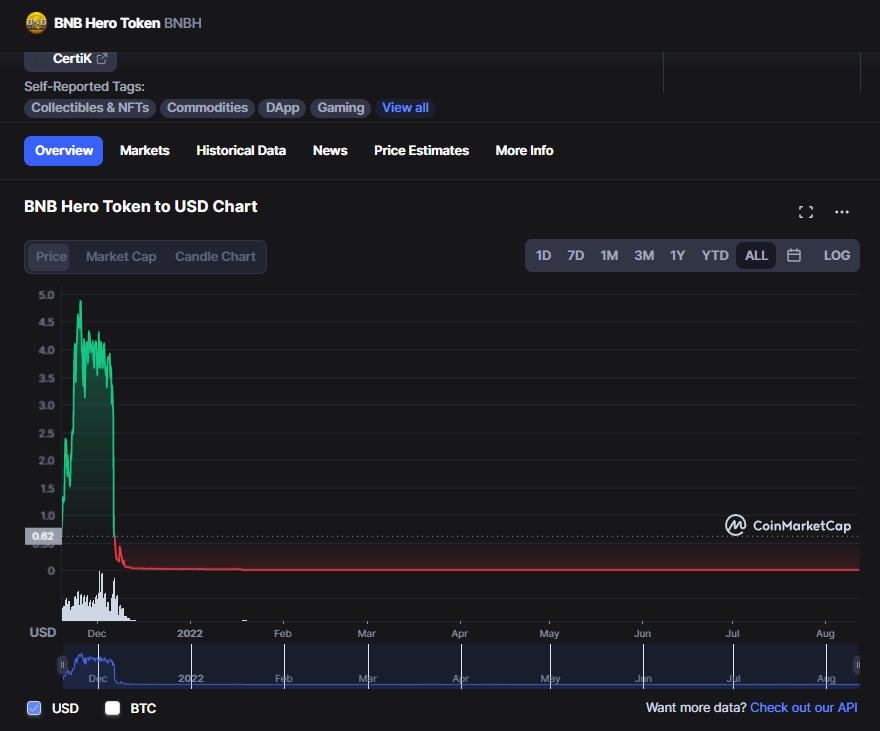
Task: Click the 0.62 price marker label
Action: (x=43, y=536)
